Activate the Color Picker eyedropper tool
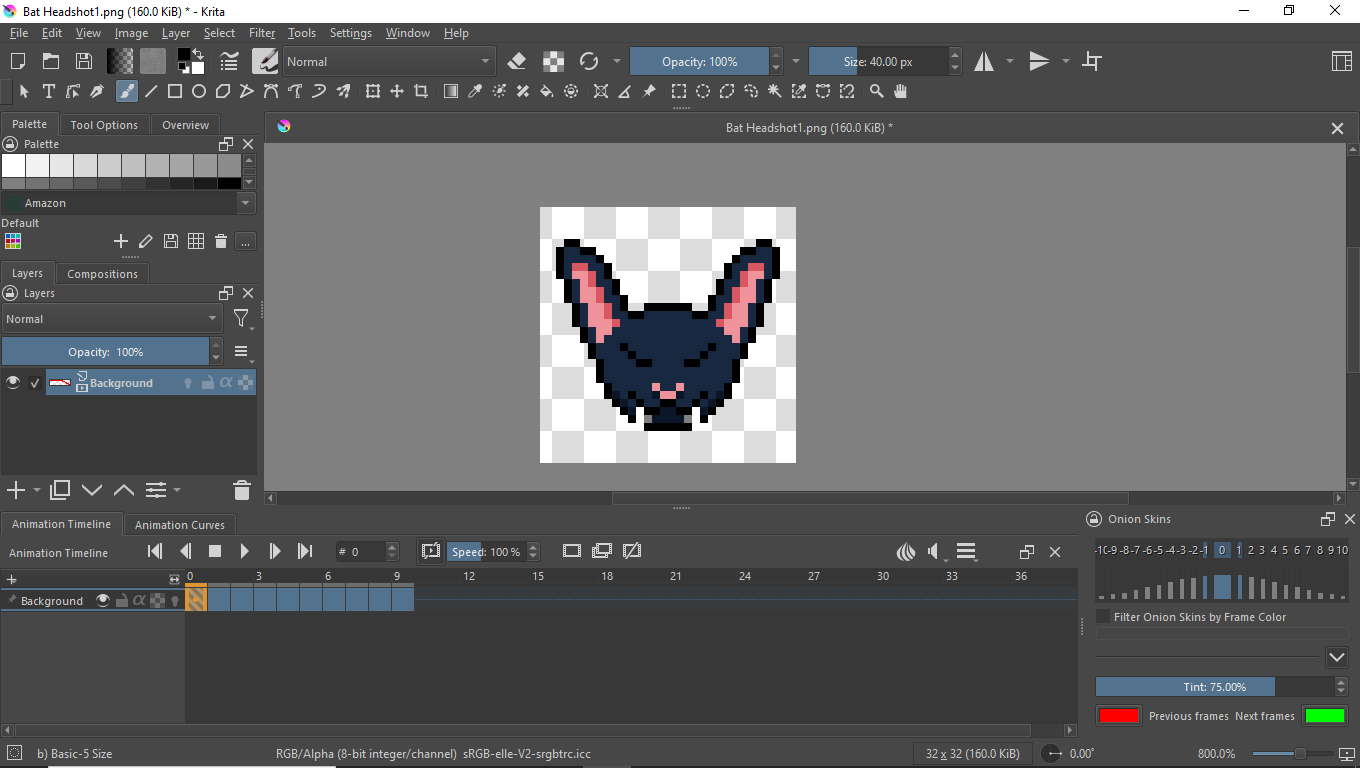 pyautogui.click(x=475, y=92)
